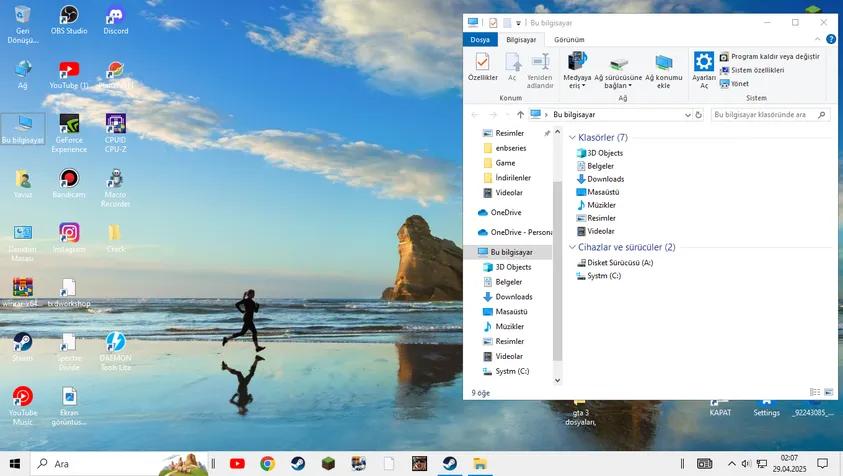Switch to the Bilgisayar ribbon tab

521,39
